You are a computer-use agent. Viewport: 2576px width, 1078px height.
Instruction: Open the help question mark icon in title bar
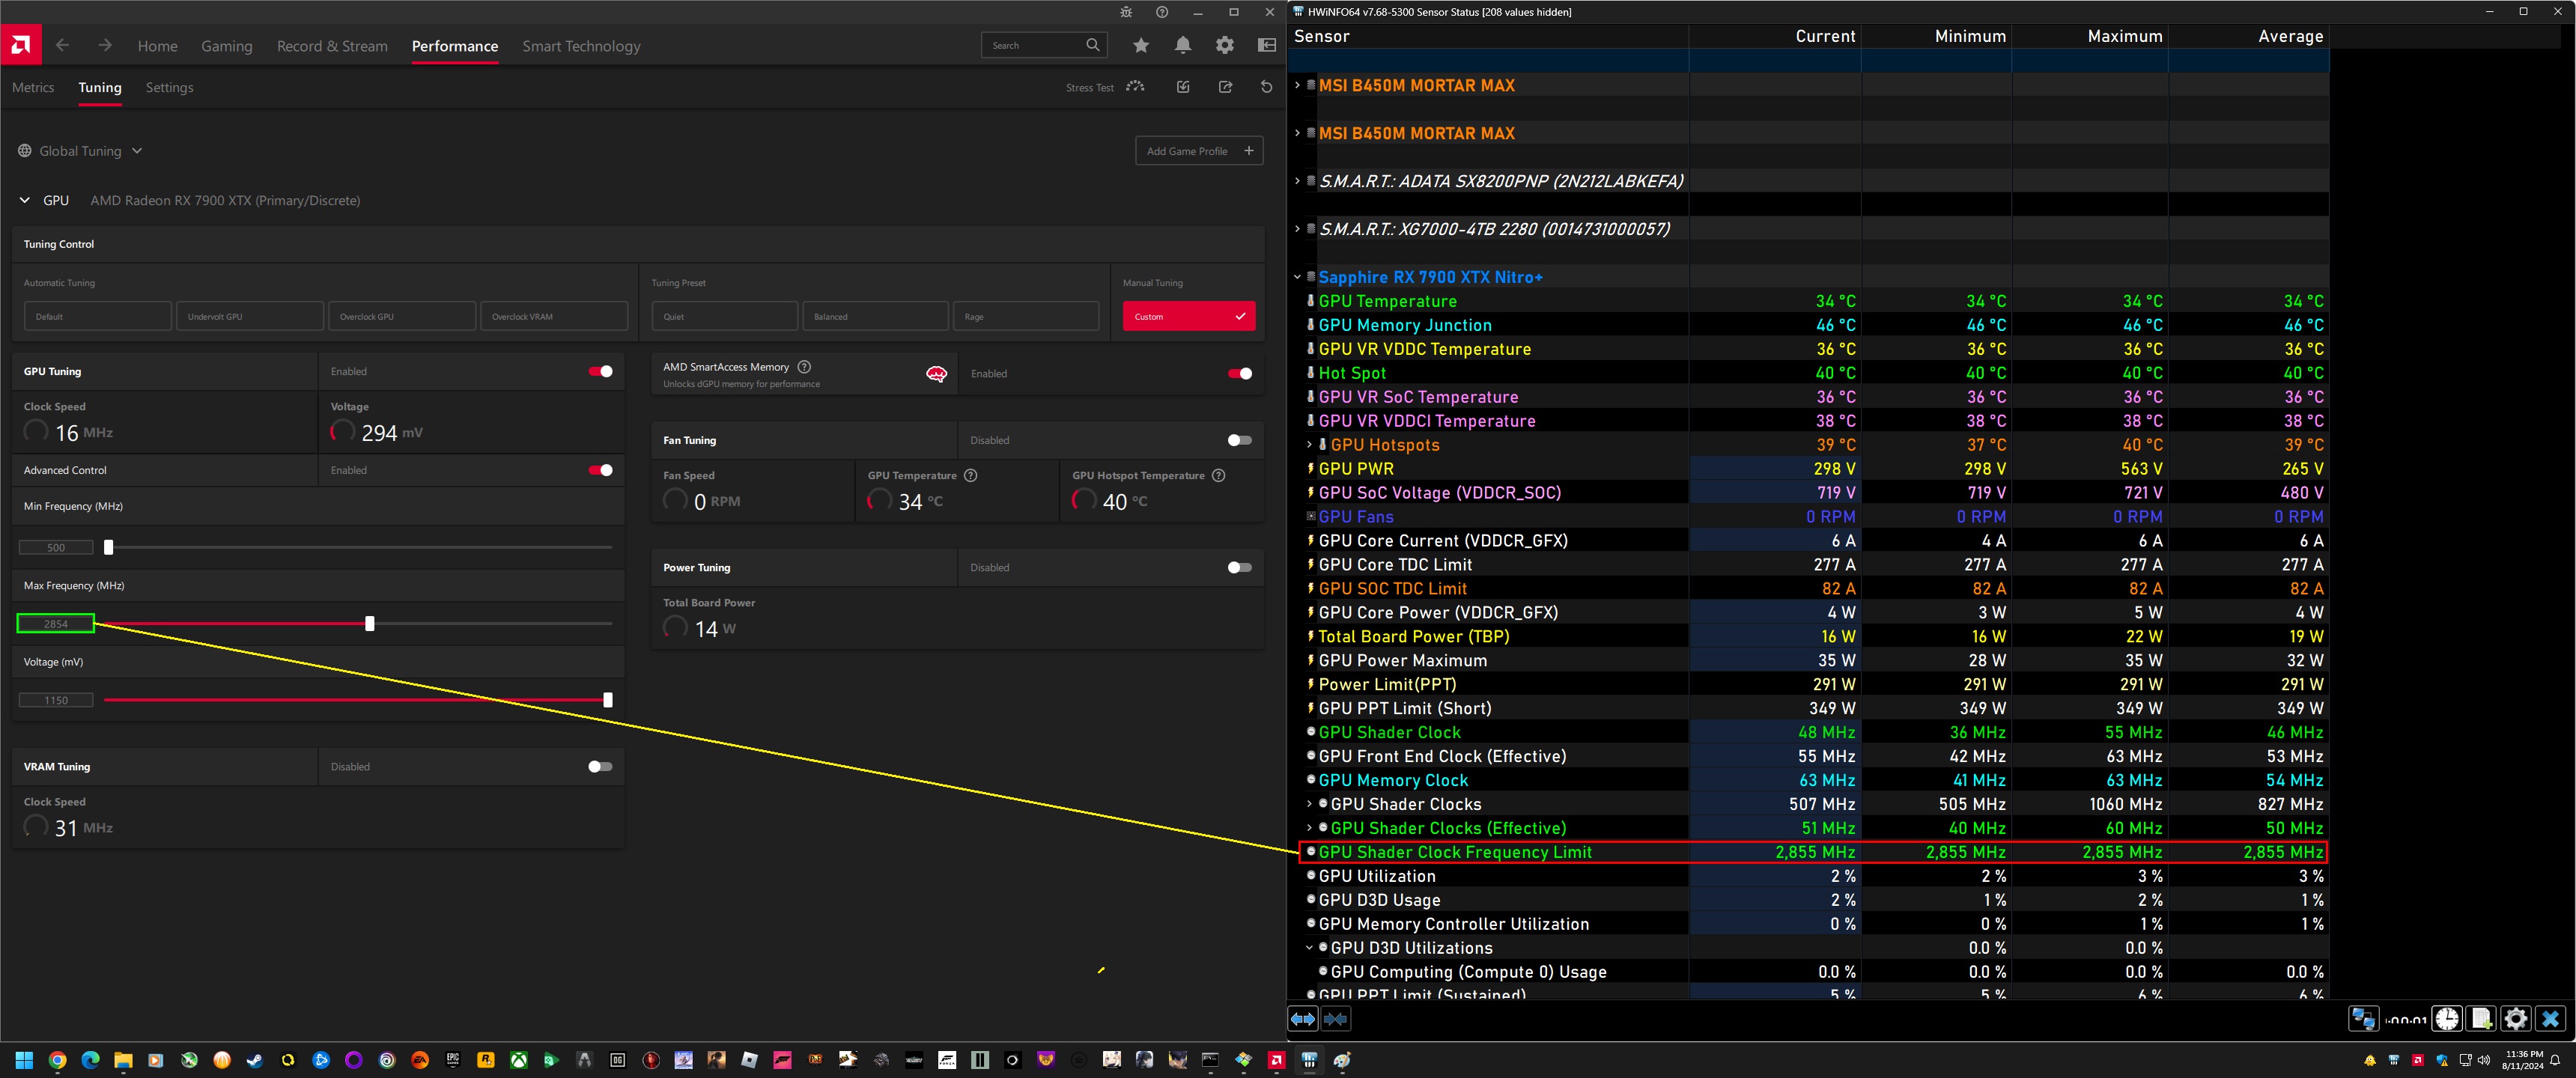pos(1161,12)
